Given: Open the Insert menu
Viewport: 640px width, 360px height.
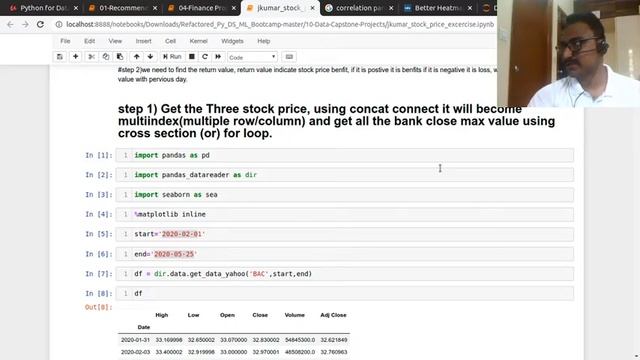Looking at the screenshot, I should [143, 41].
